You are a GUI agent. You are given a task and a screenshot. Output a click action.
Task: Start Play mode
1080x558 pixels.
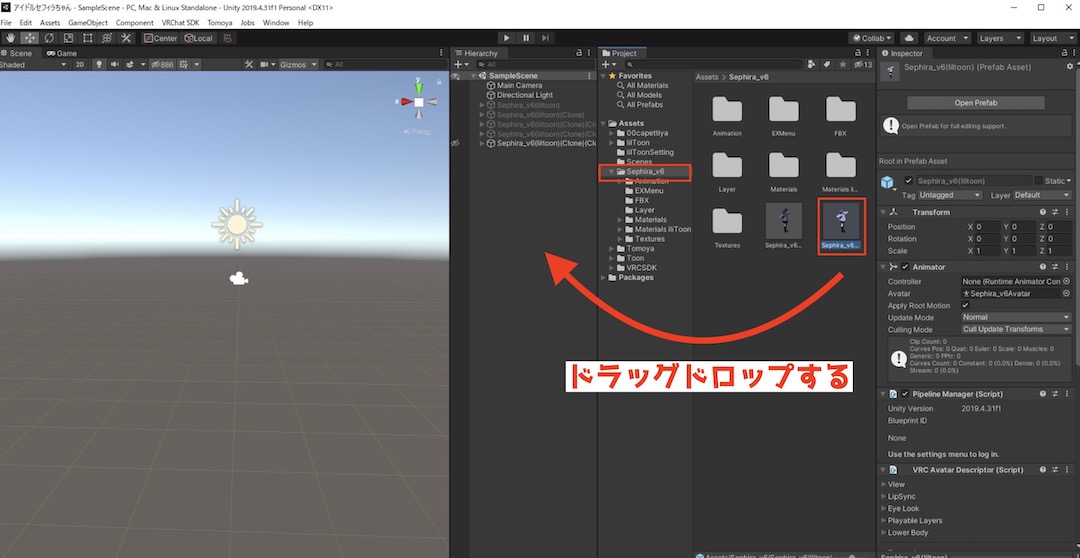[506, 38]
